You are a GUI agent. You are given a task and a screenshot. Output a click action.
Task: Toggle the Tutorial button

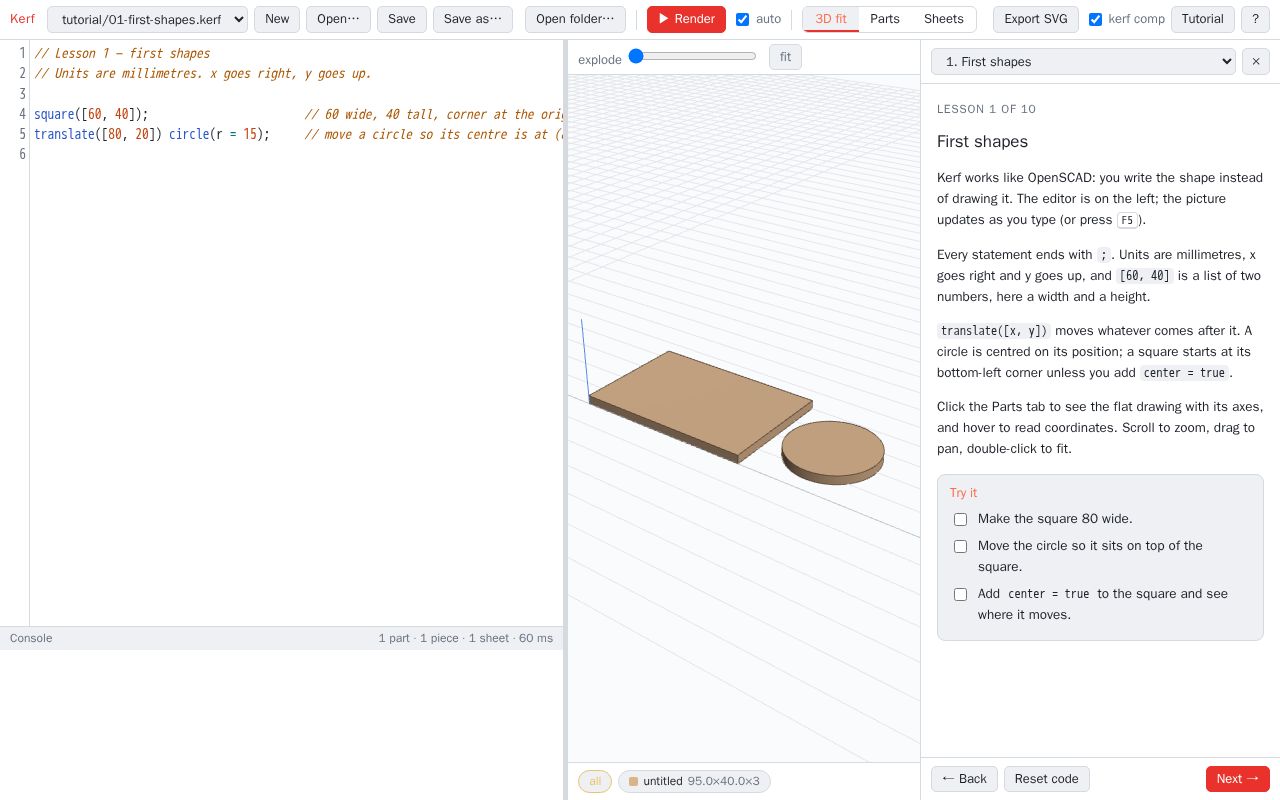pos(1202,19)
